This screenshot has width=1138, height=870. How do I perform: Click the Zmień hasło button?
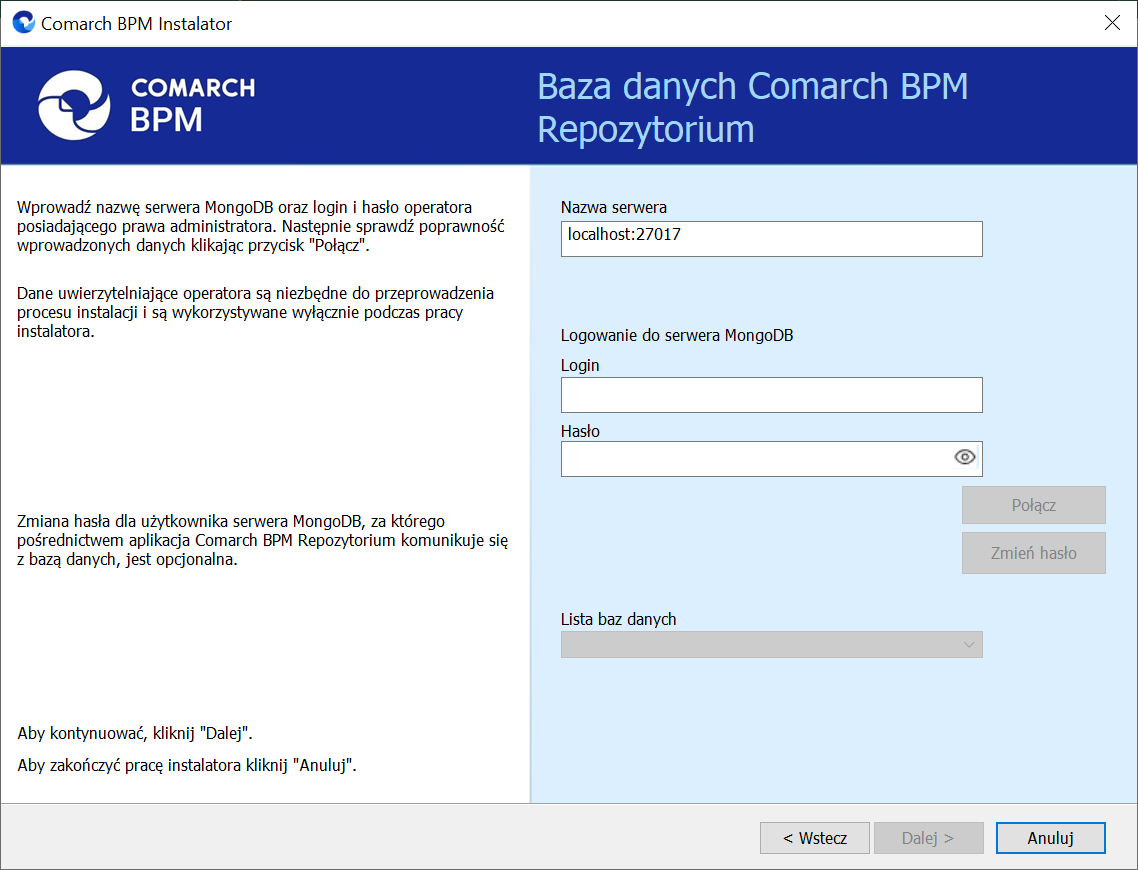[x=1033, y=553]
